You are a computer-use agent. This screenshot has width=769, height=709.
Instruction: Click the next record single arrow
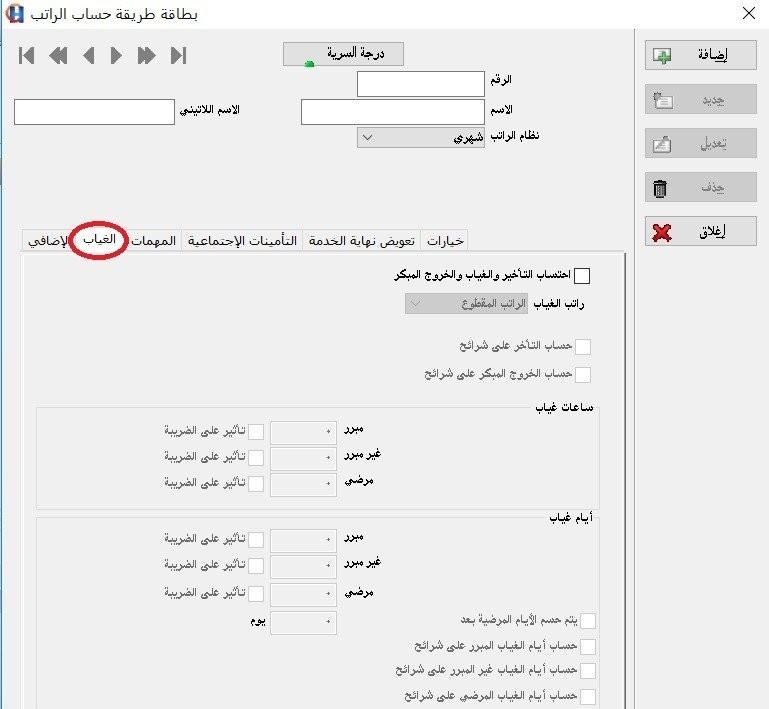[x=116, y=55]
